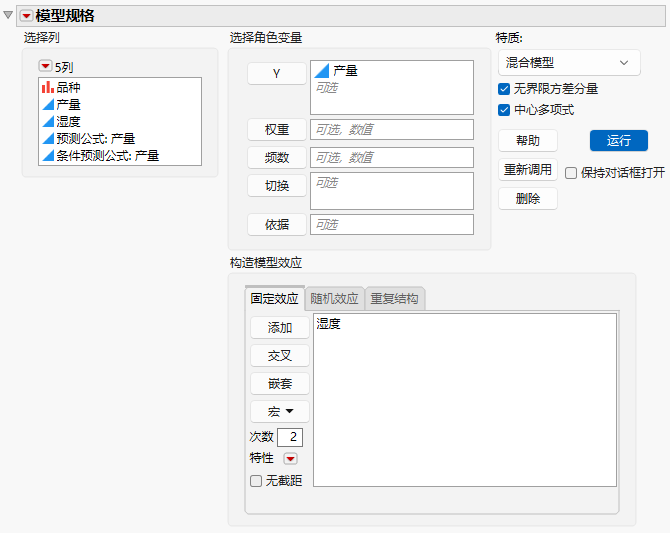
Task: Select 湿度 in the column list
Action: [x=68, y=121]
